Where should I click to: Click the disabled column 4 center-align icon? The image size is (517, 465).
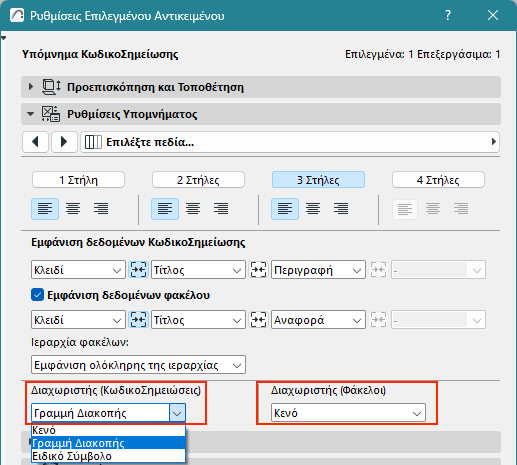click(433, 209)
